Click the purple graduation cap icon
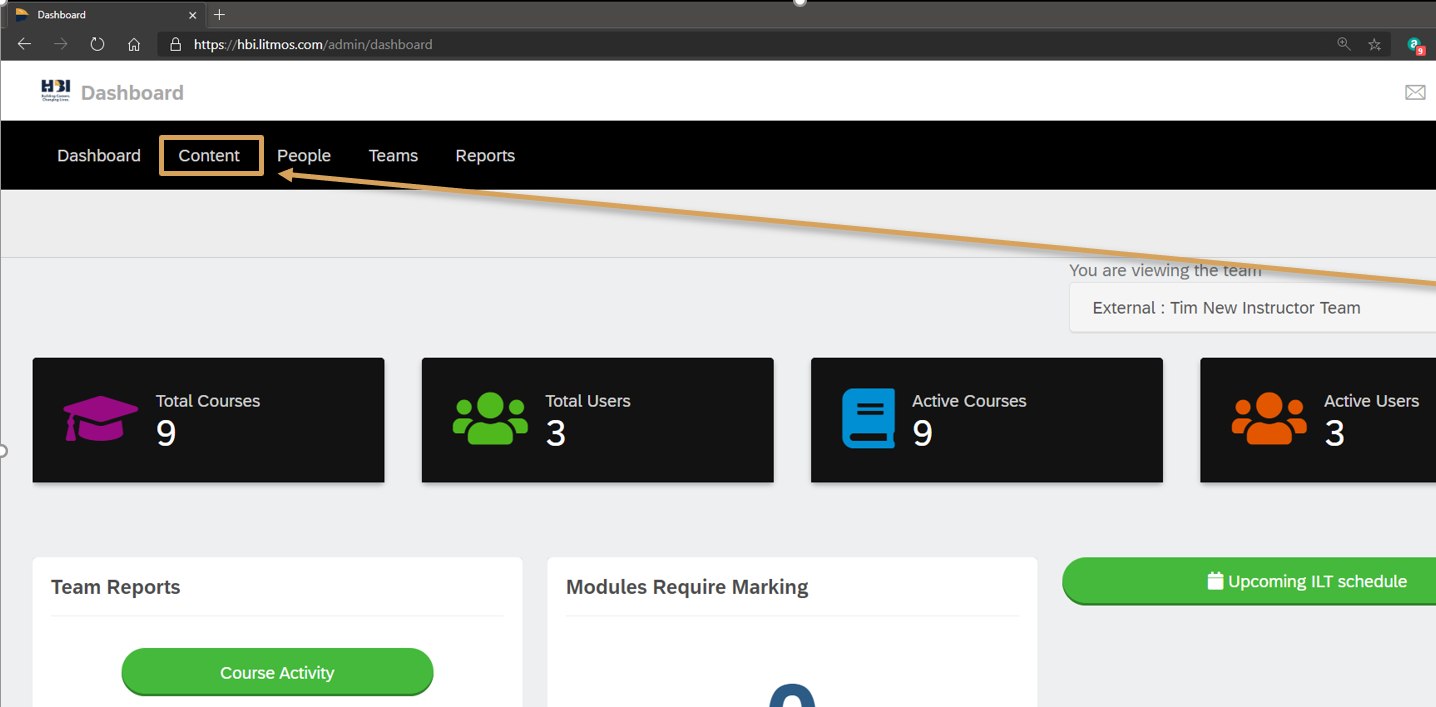Viewport: 1436px width, 707px height. tap(100, 418)
